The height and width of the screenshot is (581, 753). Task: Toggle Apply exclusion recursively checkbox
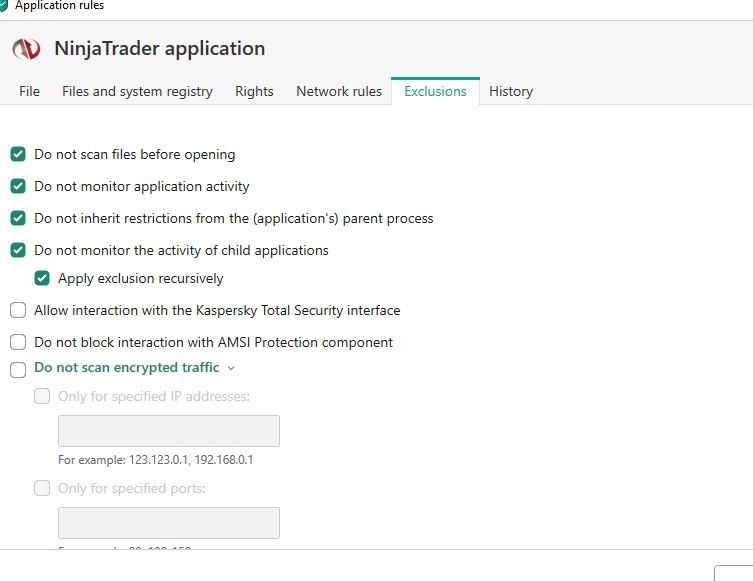click(42, 279)
